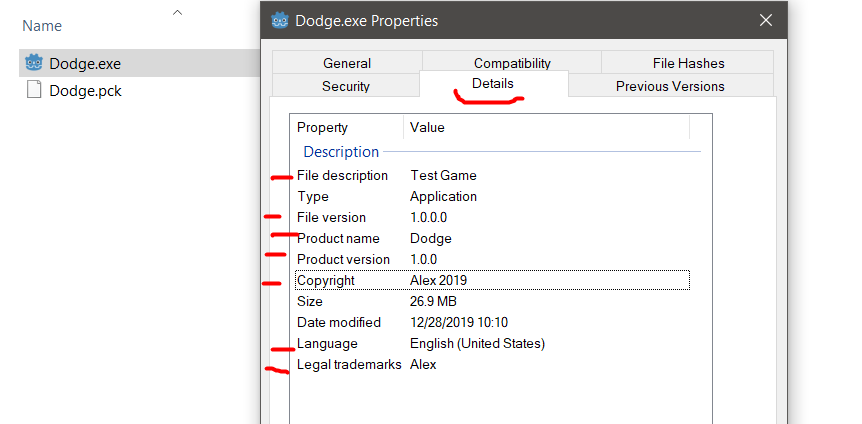Select the Copyright property row
The width and height of the screenshot is (862, 424).
[x=492, y=280]
